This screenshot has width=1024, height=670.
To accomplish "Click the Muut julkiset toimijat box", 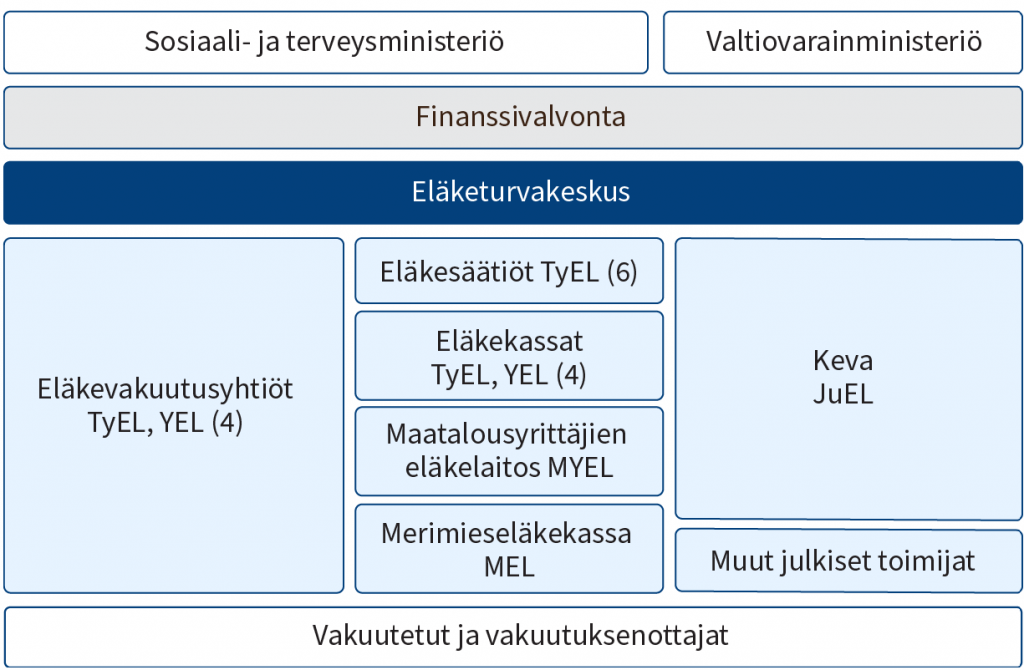I will pyautogui.click(x=849, y=561).
